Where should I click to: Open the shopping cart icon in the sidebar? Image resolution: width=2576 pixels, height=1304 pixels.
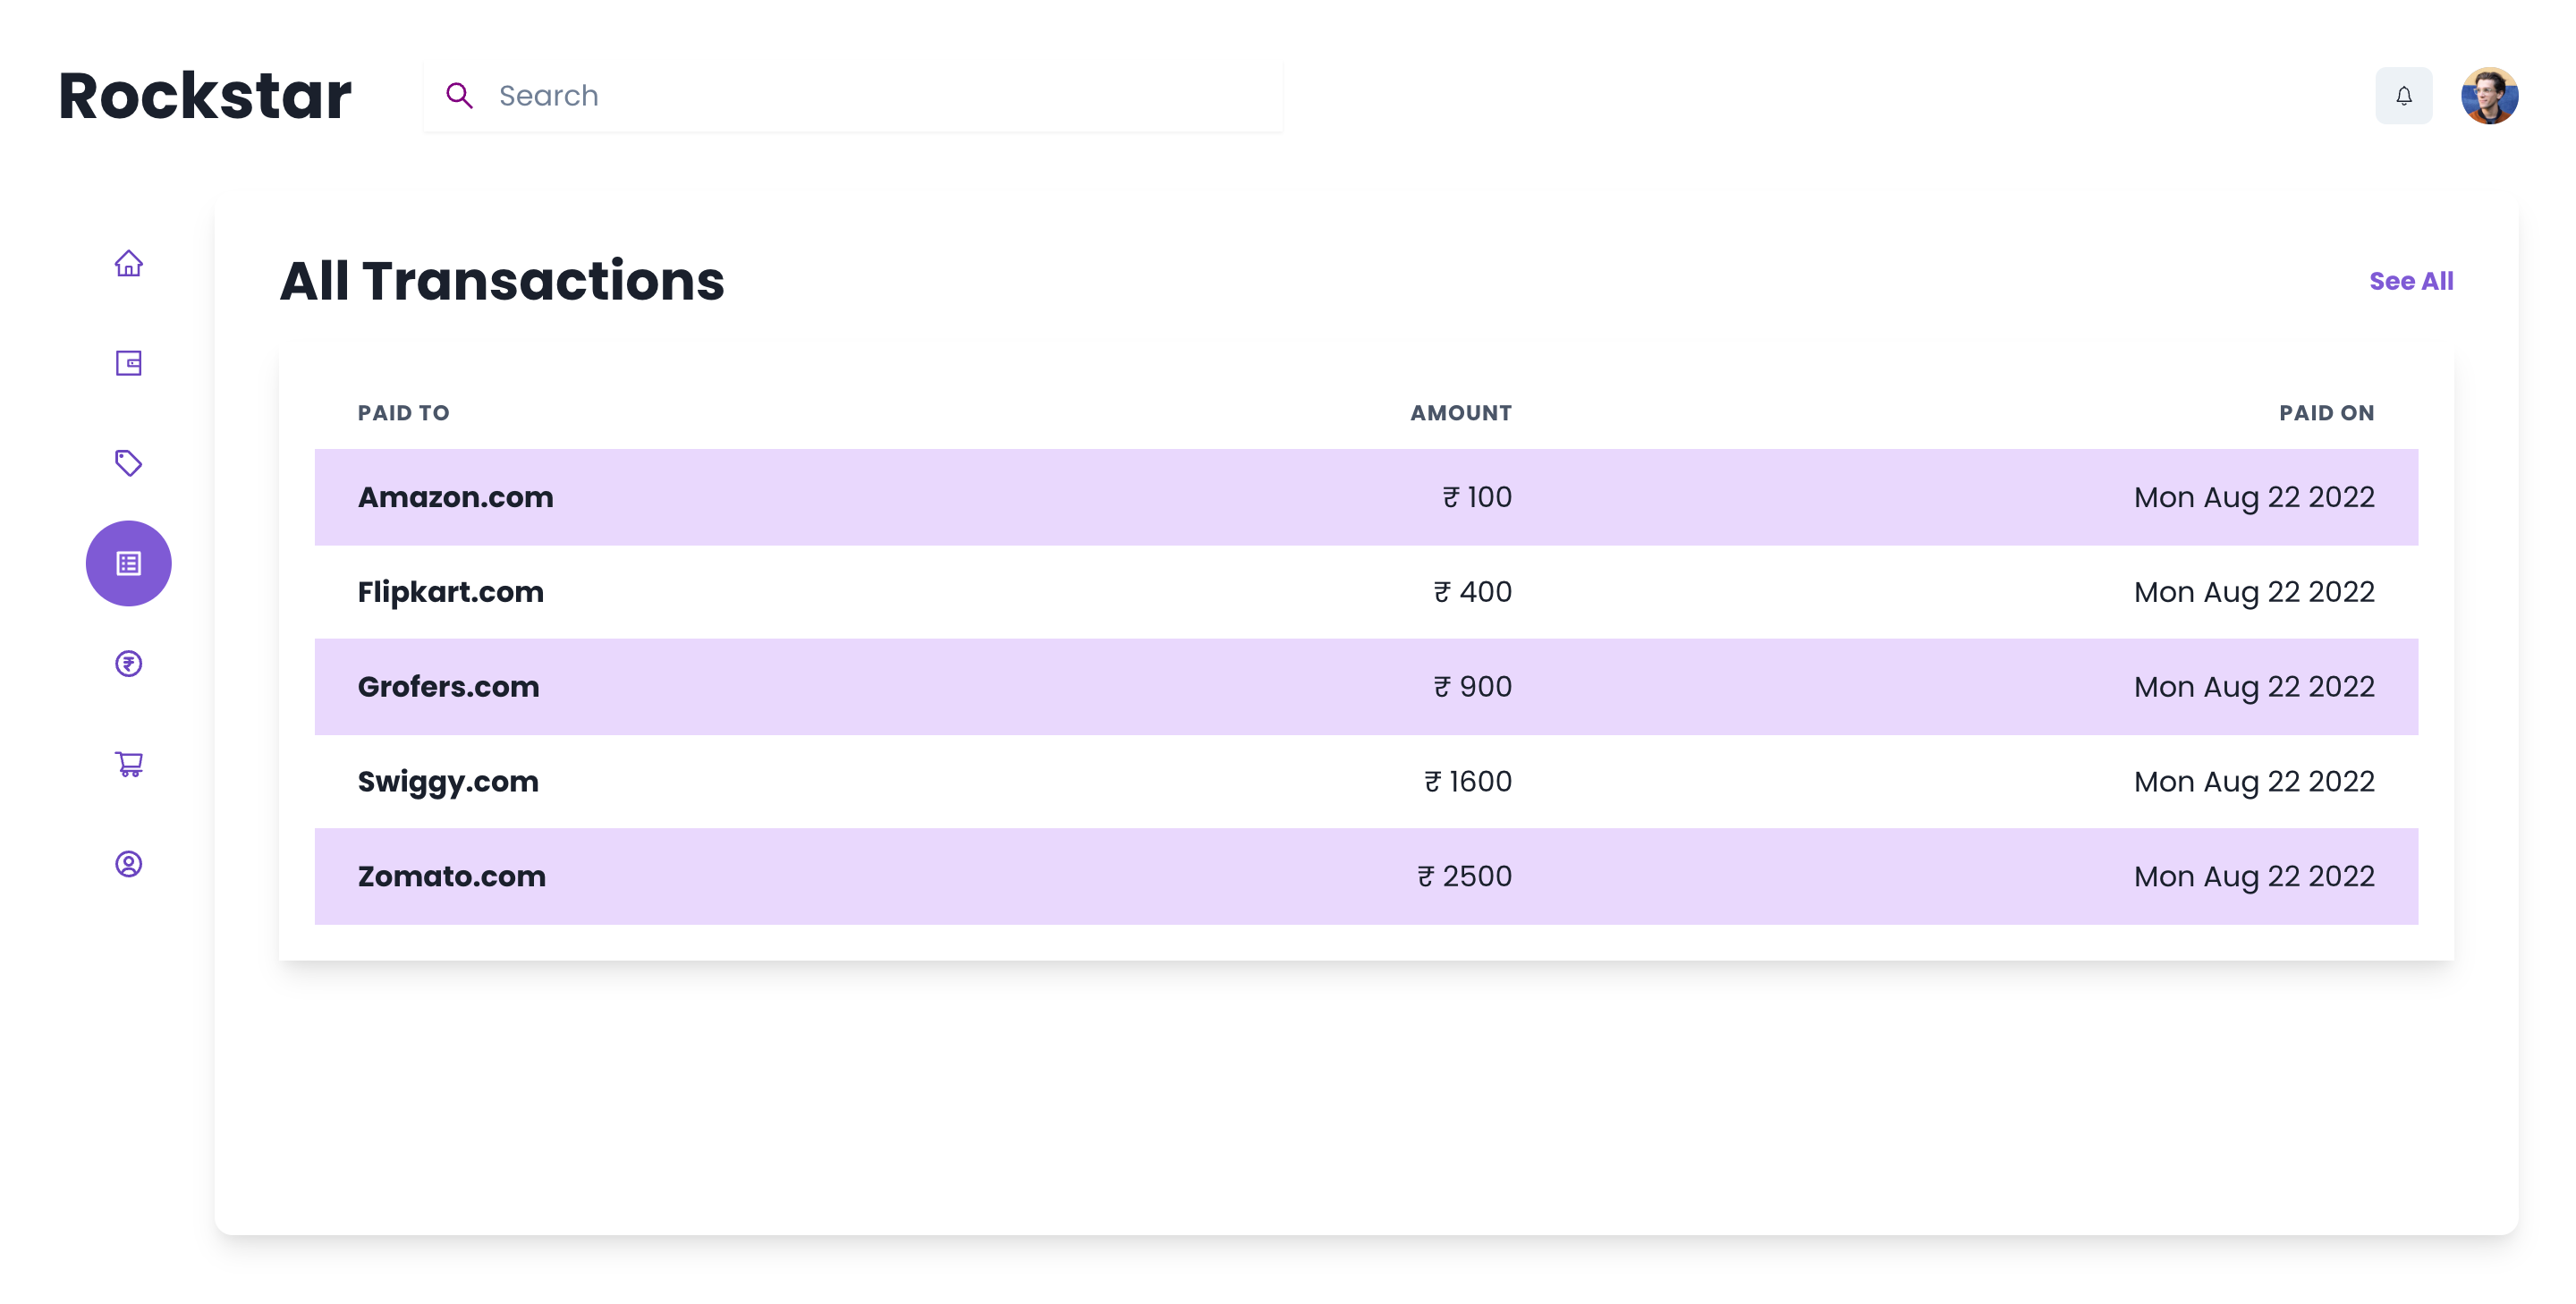pyautogui.click(x=128, y=764)
